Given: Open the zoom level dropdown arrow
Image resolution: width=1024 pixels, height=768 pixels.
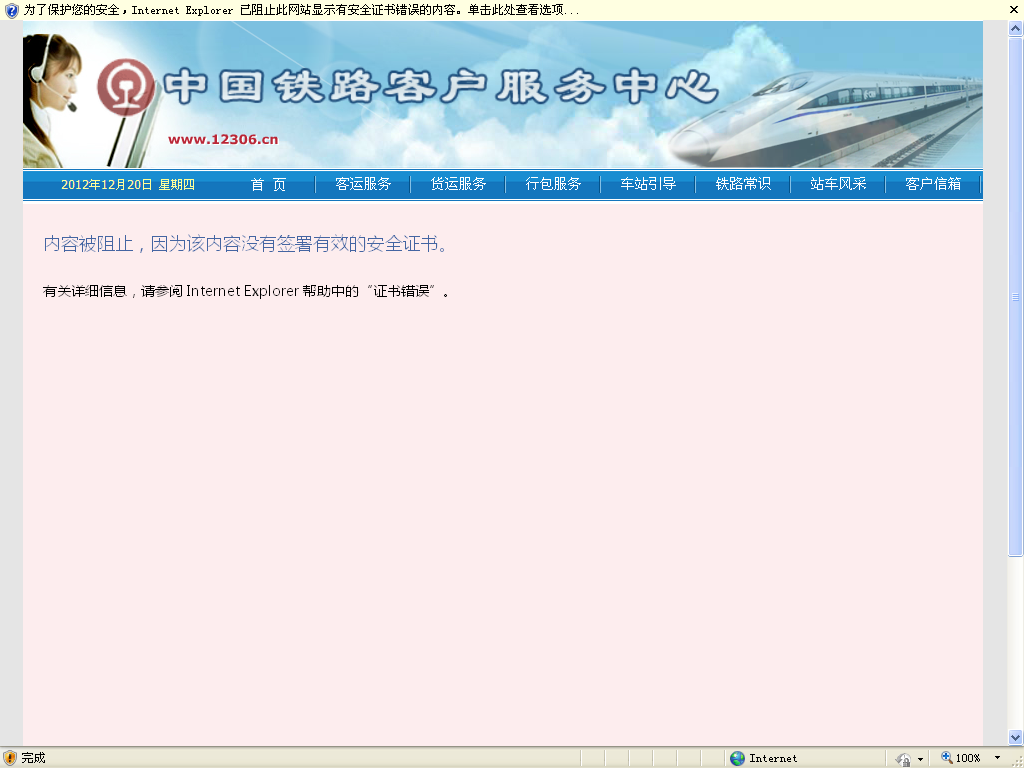Looking at the screenshot, I should pos(997,758).
